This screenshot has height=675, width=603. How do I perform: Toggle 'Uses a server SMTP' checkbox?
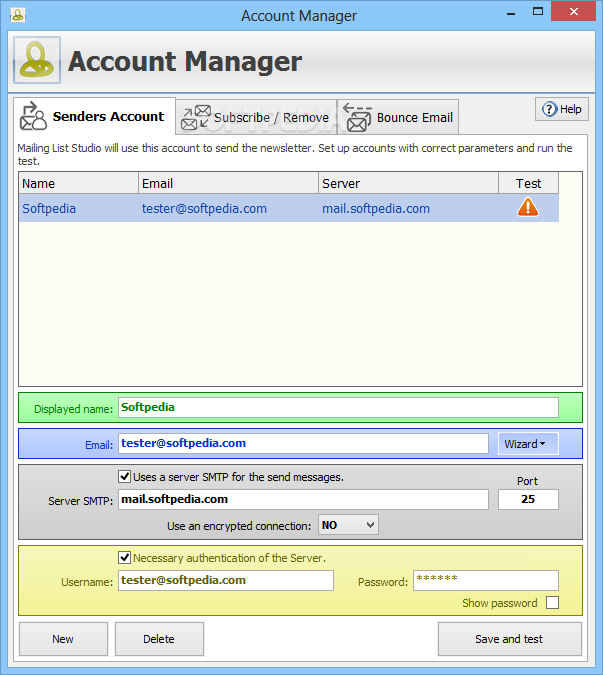124,477
